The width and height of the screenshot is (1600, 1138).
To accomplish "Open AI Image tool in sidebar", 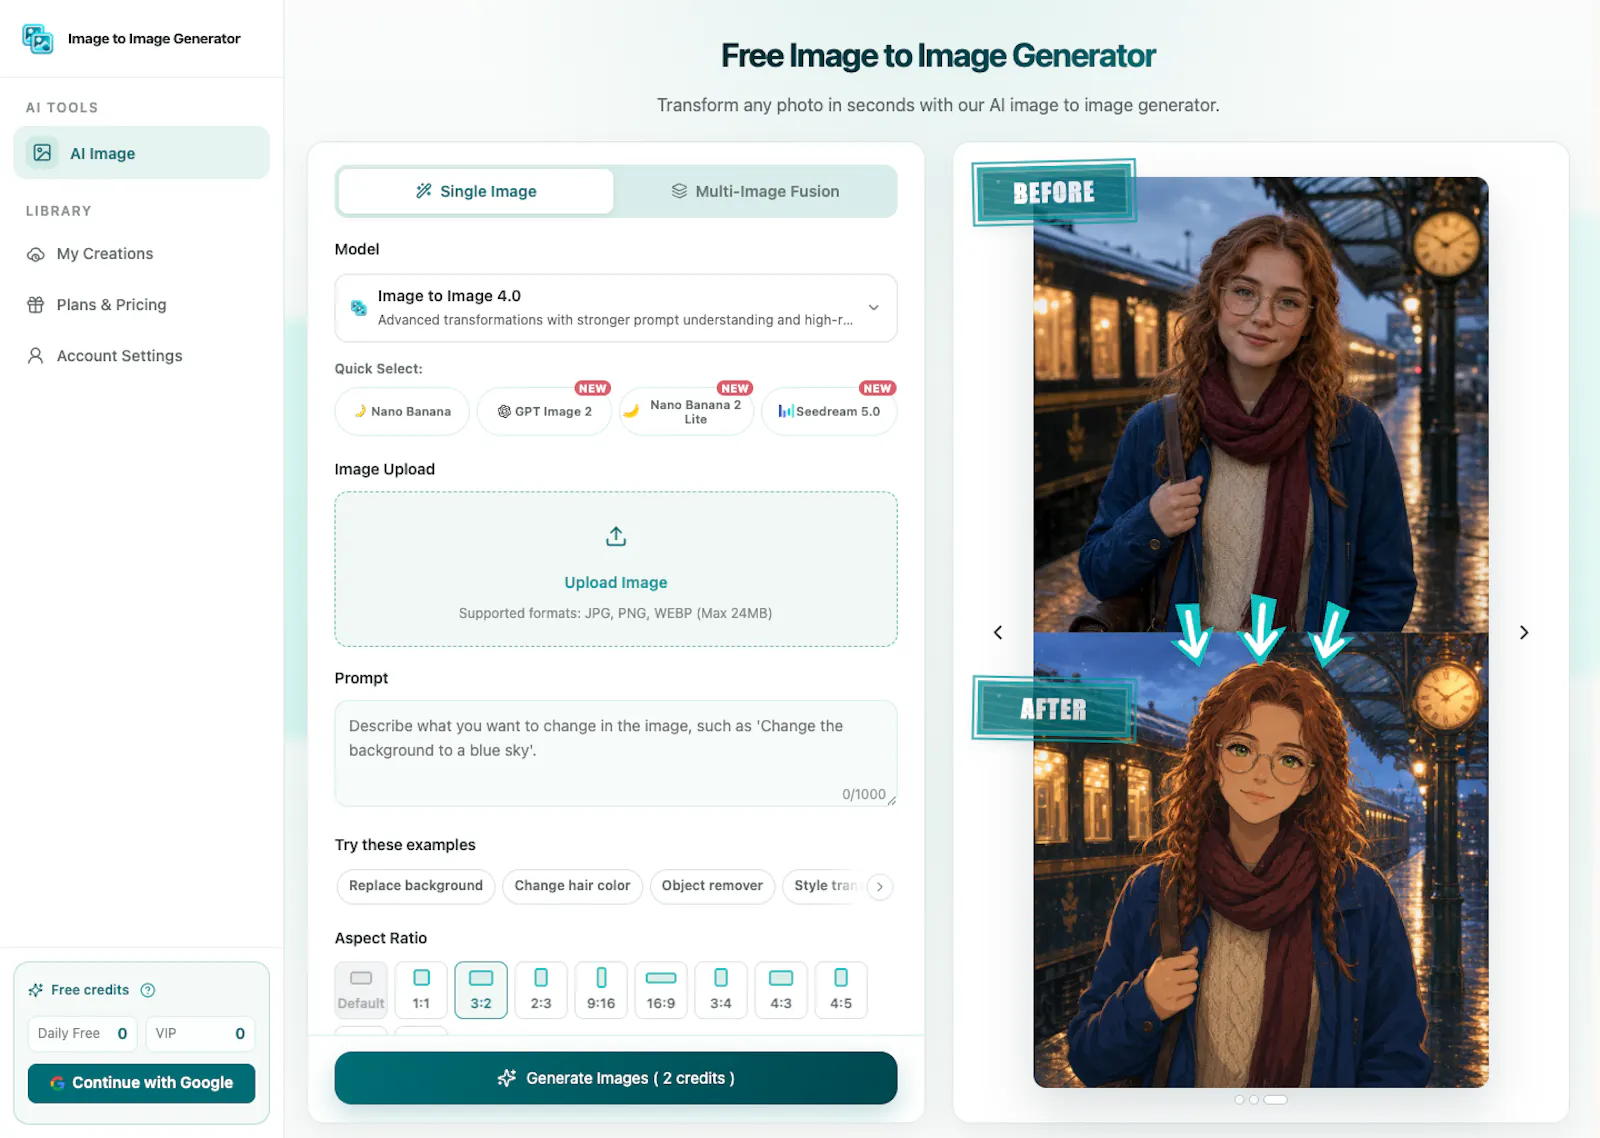I will point(141,153).
